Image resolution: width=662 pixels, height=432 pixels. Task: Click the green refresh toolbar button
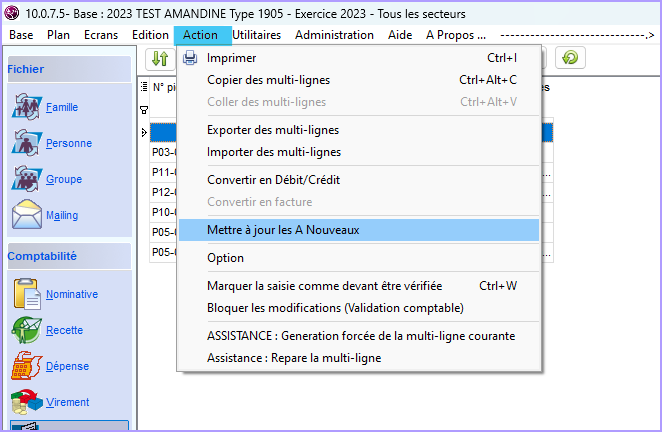point(570,58)
